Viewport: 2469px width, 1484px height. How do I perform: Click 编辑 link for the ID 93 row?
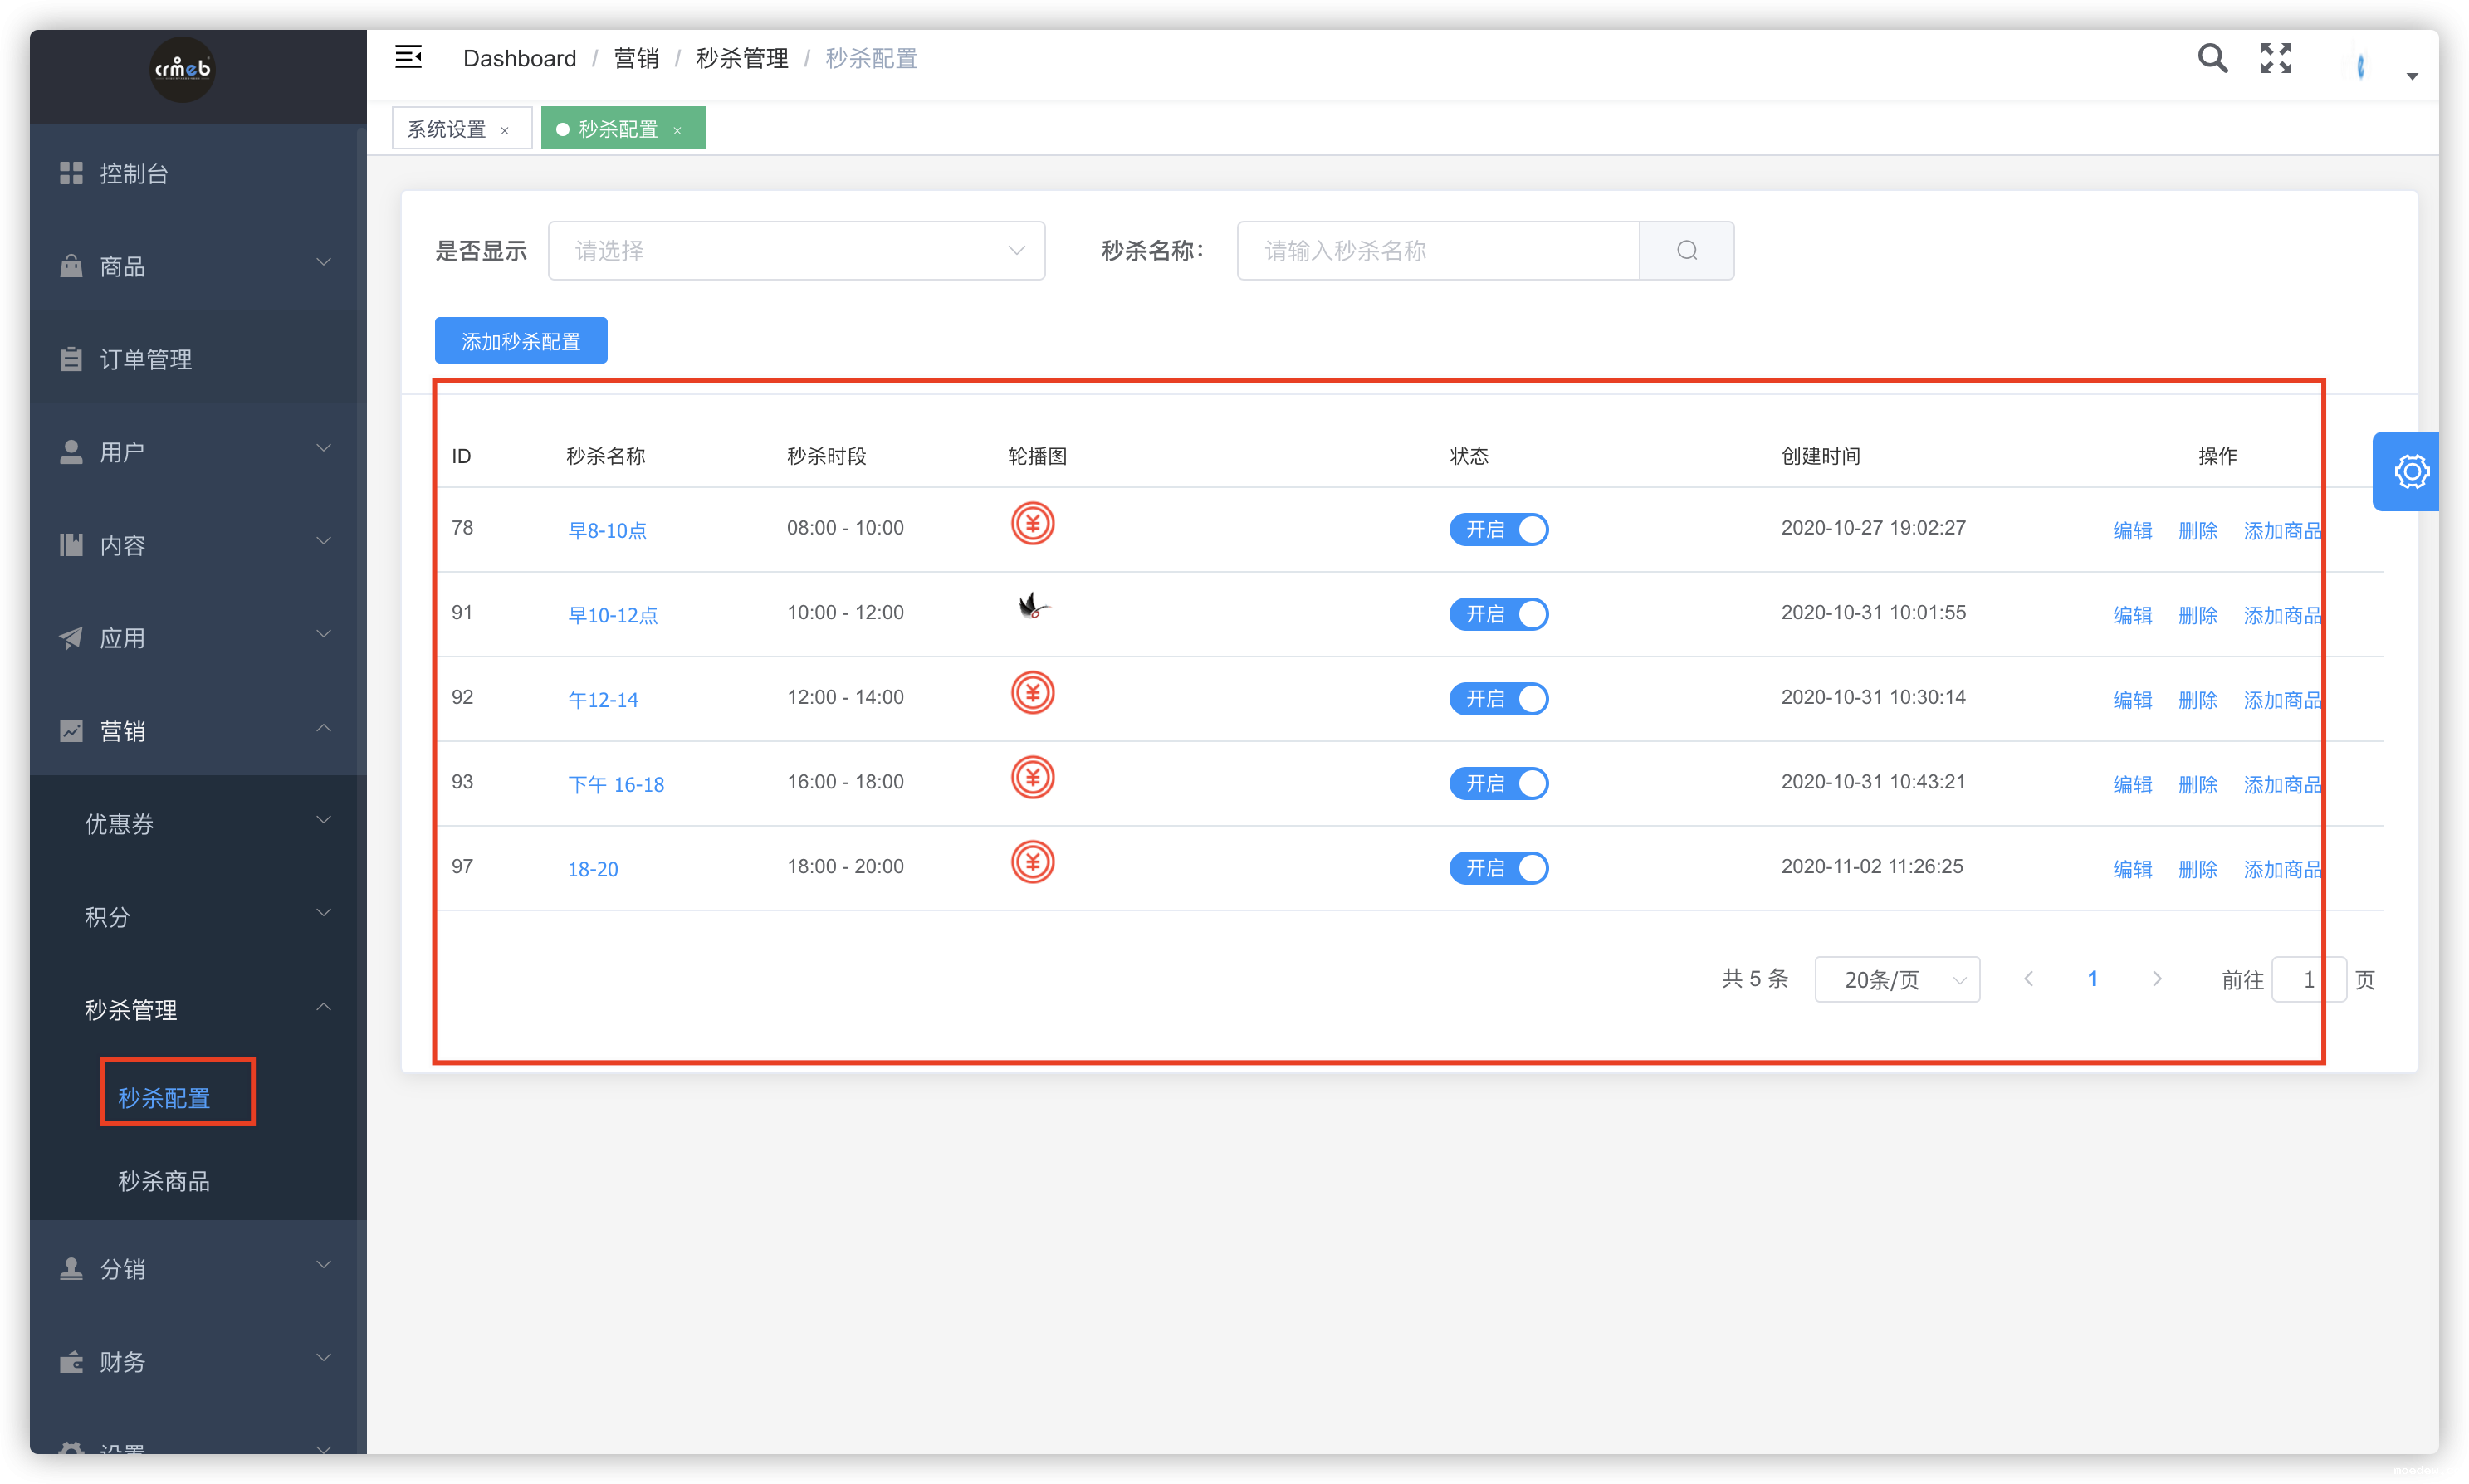pos(2131,785)
